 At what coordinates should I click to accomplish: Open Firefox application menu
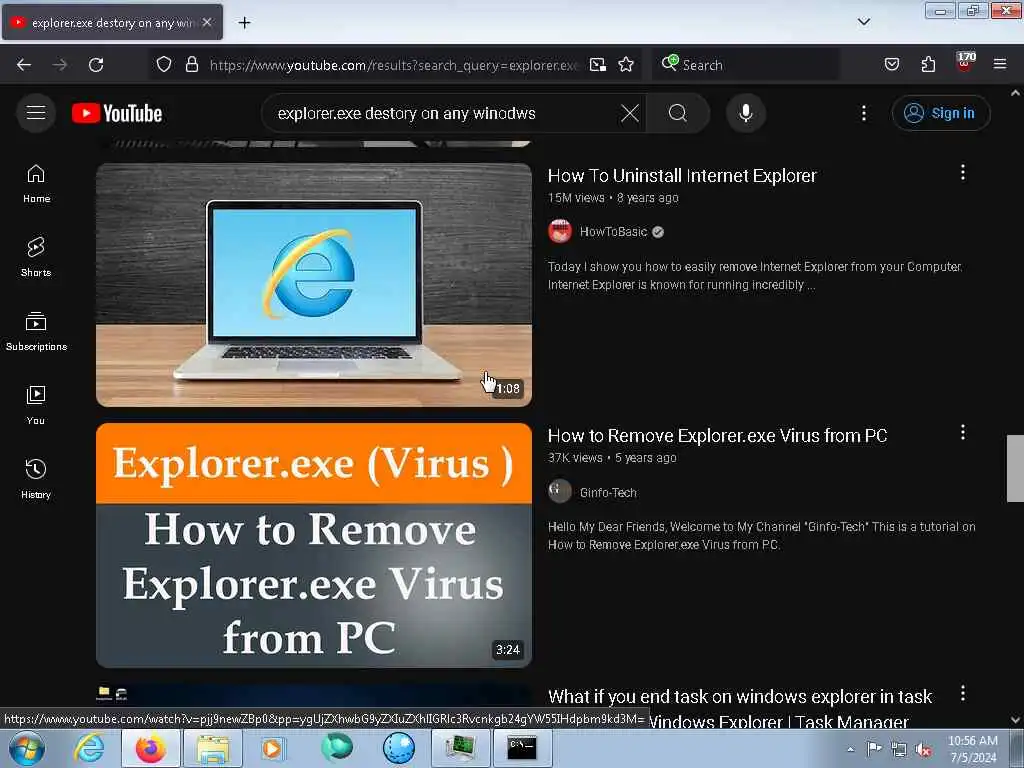coord(1000,65)
